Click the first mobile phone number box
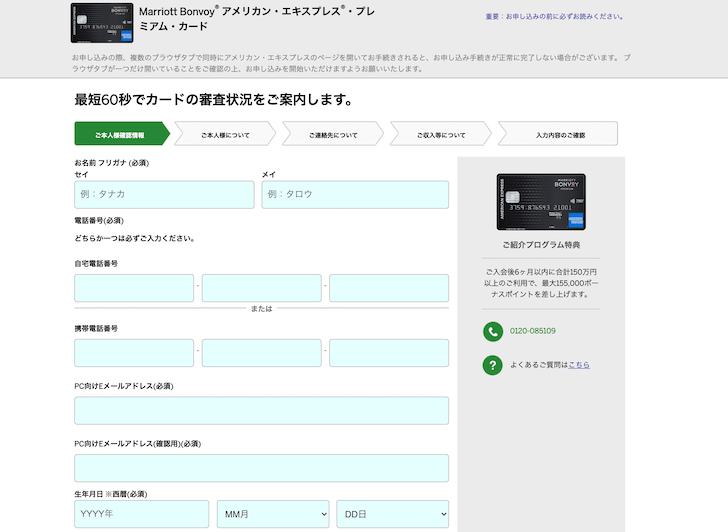Image resolution: width=728 pixels, height=532 pixels. (x=134, y=353)
